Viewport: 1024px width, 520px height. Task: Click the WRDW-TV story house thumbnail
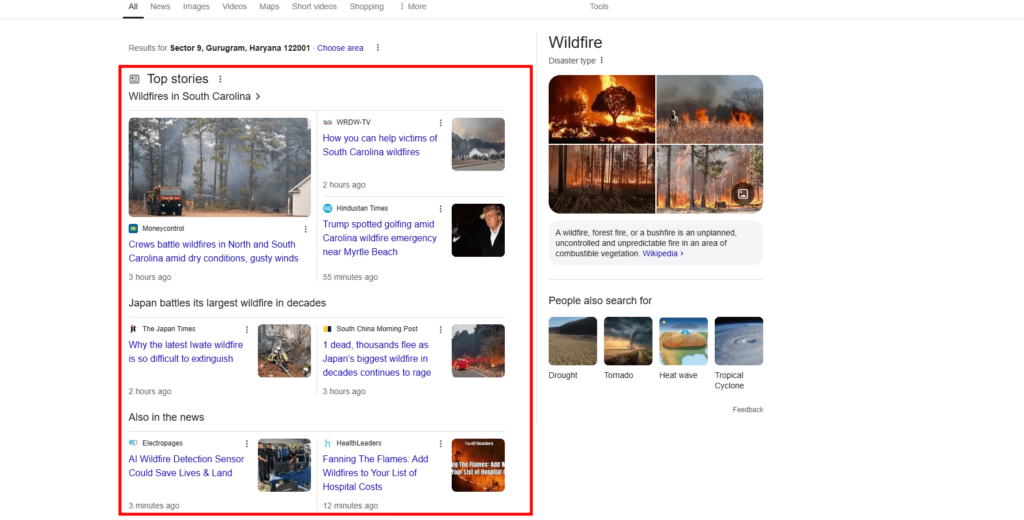[478, 144]
